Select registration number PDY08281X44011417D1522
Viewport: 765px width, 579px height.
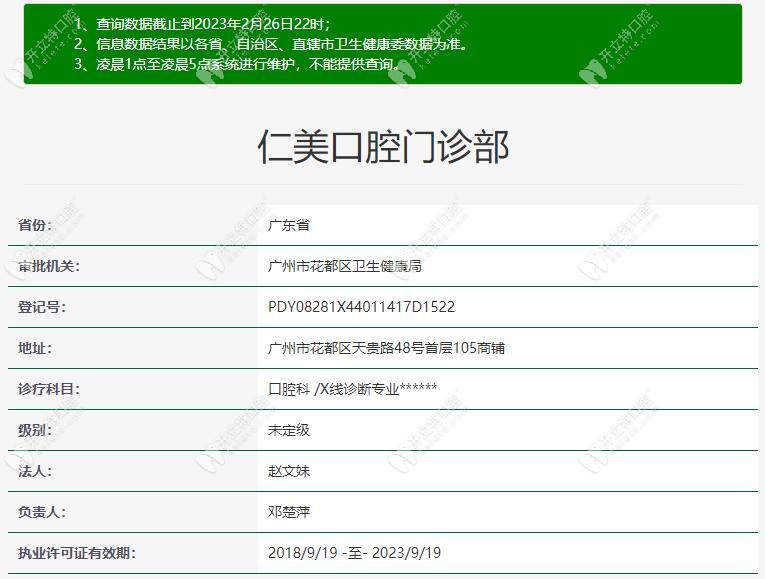361,307
